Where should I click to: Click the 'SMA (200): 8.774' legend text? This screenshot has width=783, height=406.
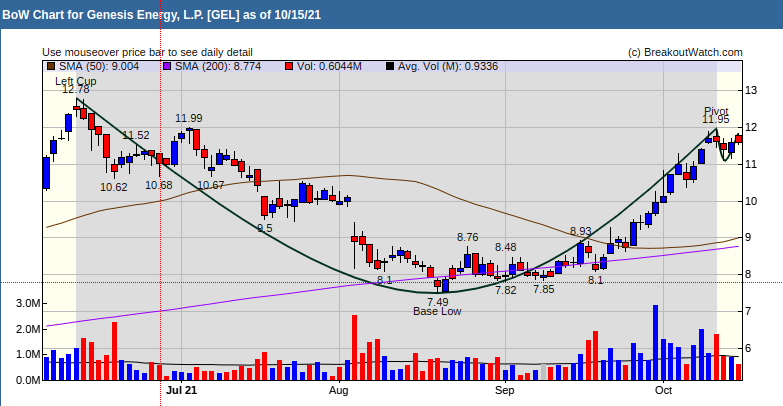[x=218, y=66]
